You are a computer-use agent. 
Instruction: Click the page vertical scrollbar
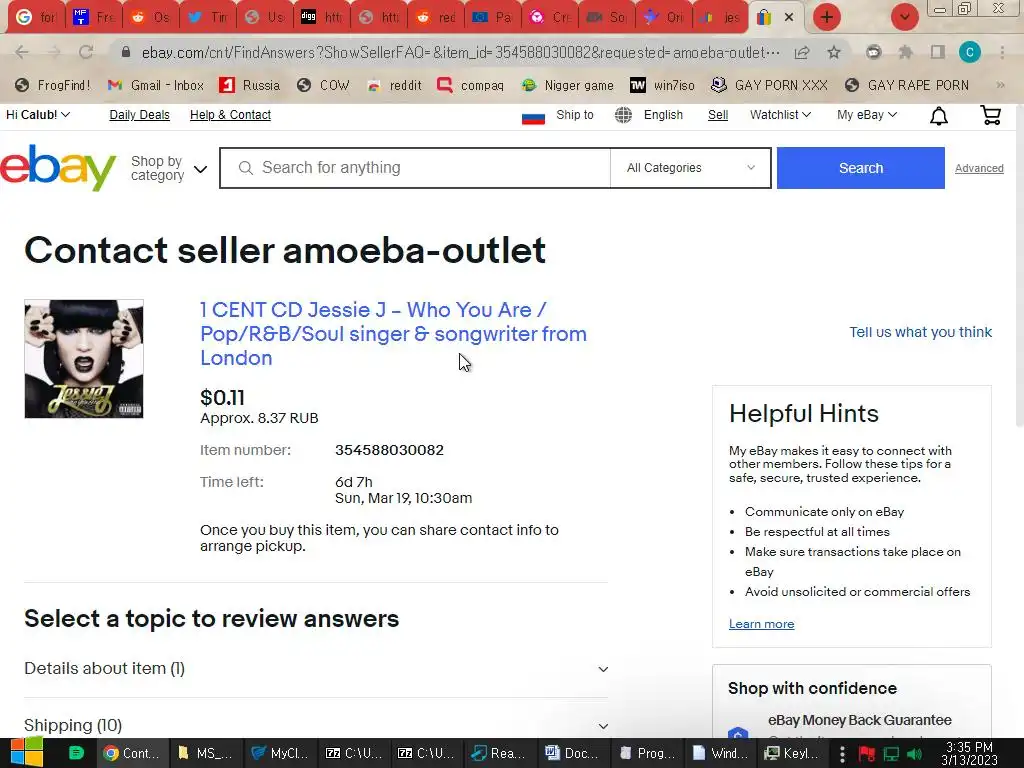(x=1019, y=264)
